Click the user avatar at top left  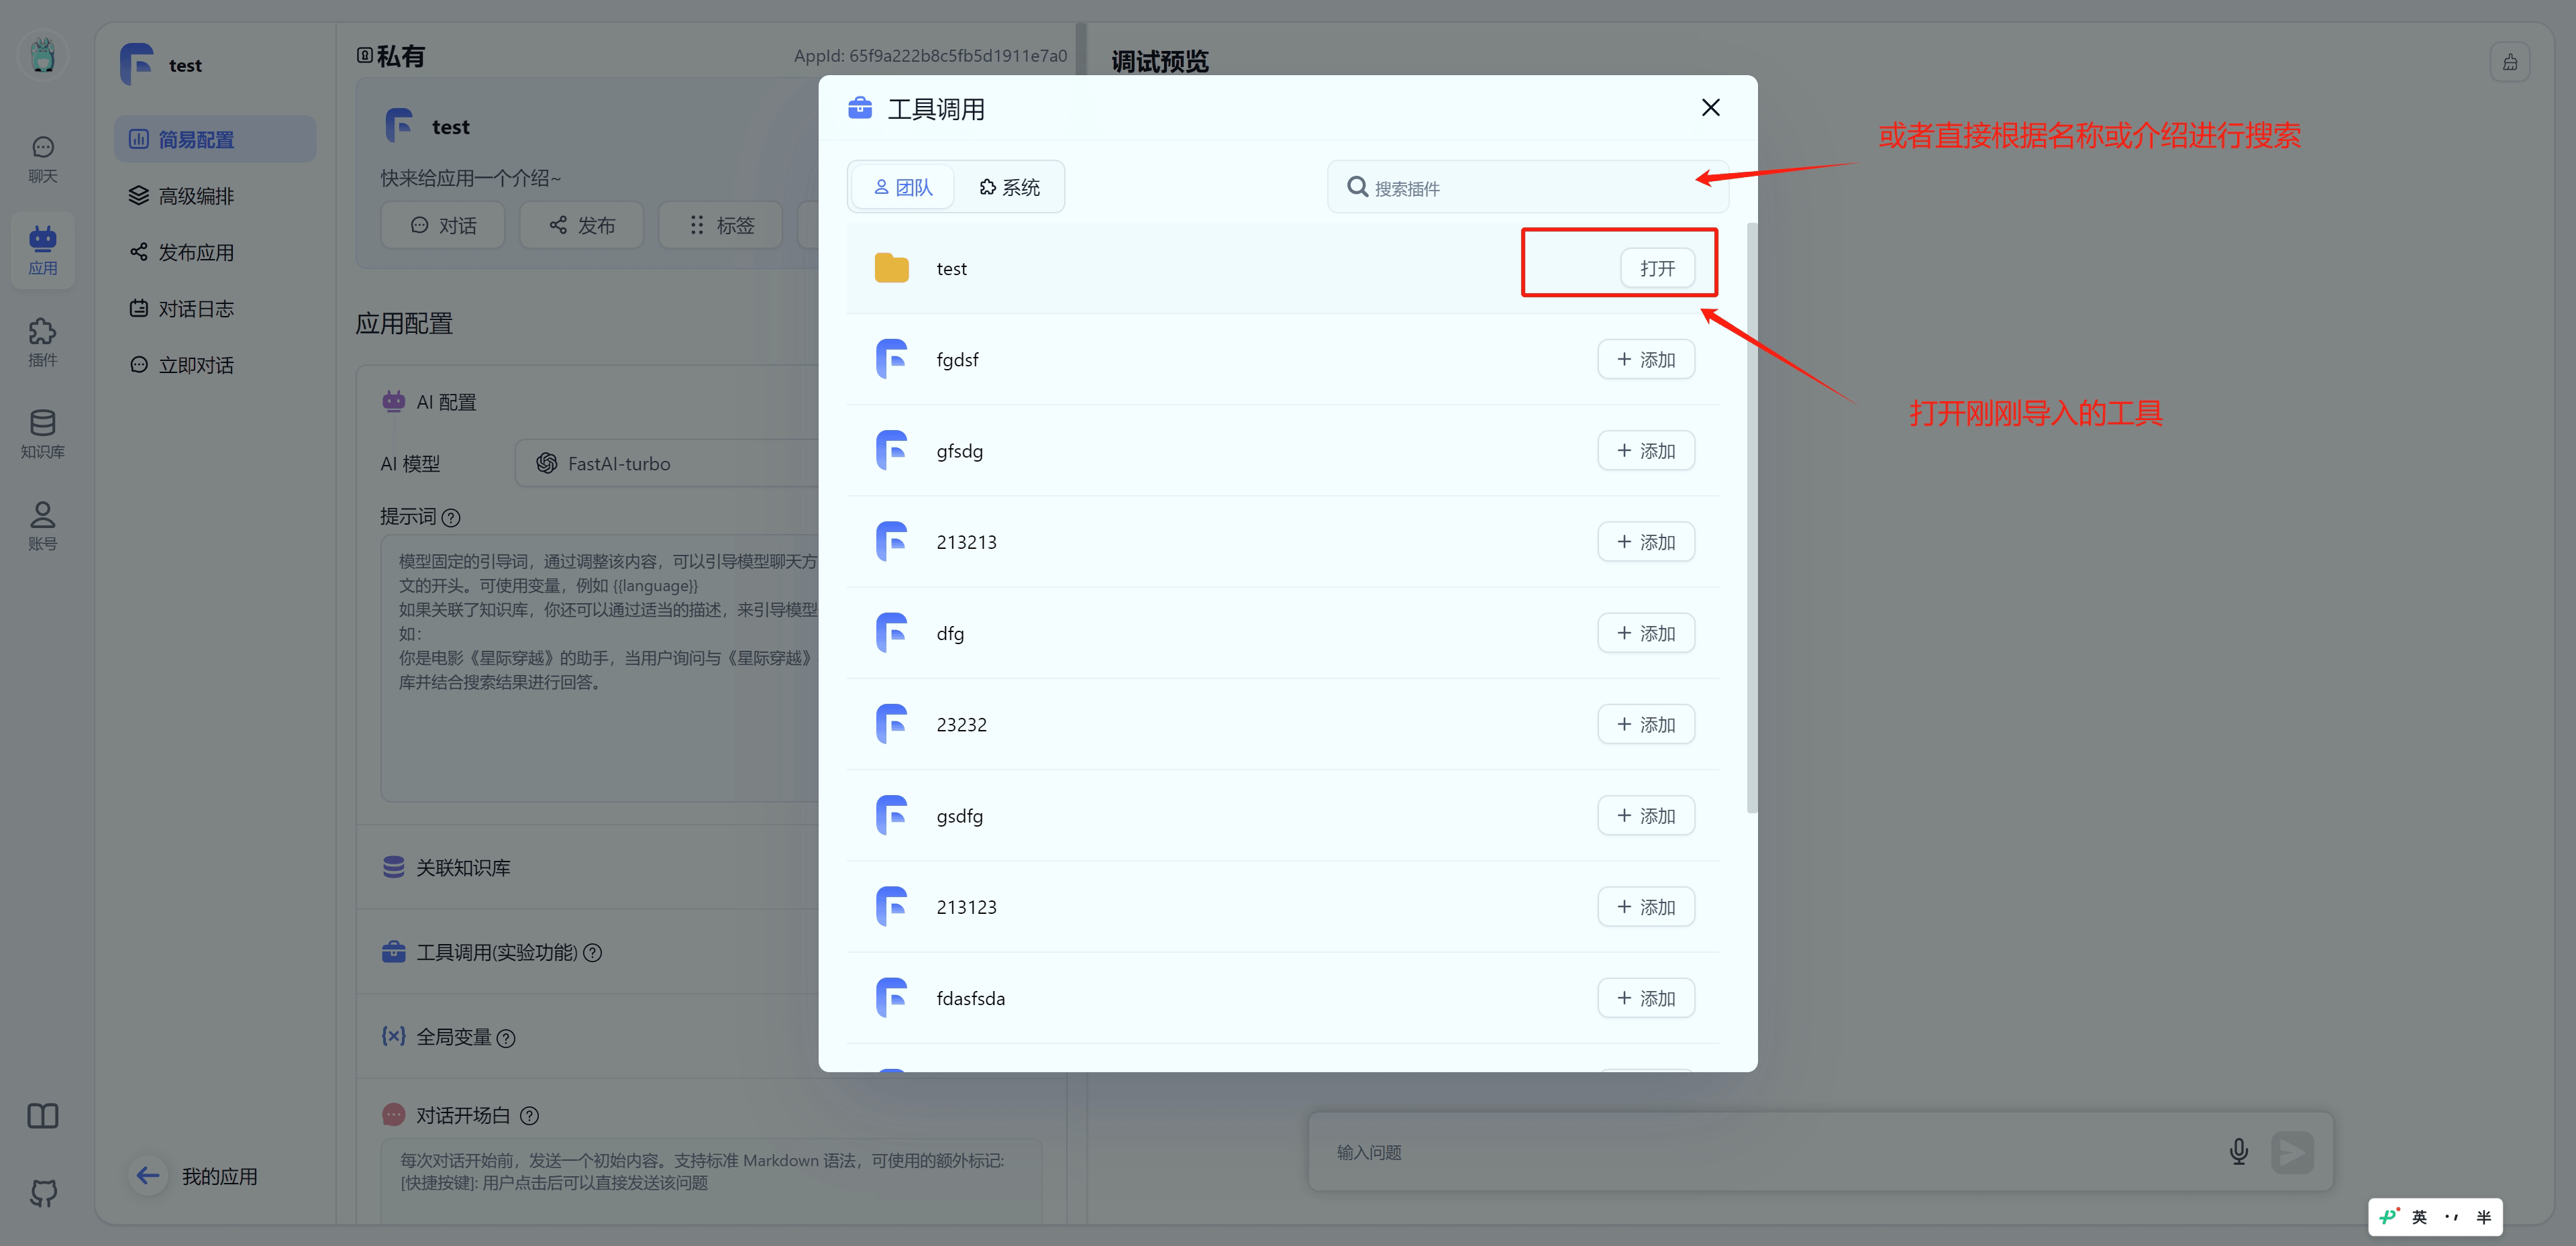[x=42, y=55]
